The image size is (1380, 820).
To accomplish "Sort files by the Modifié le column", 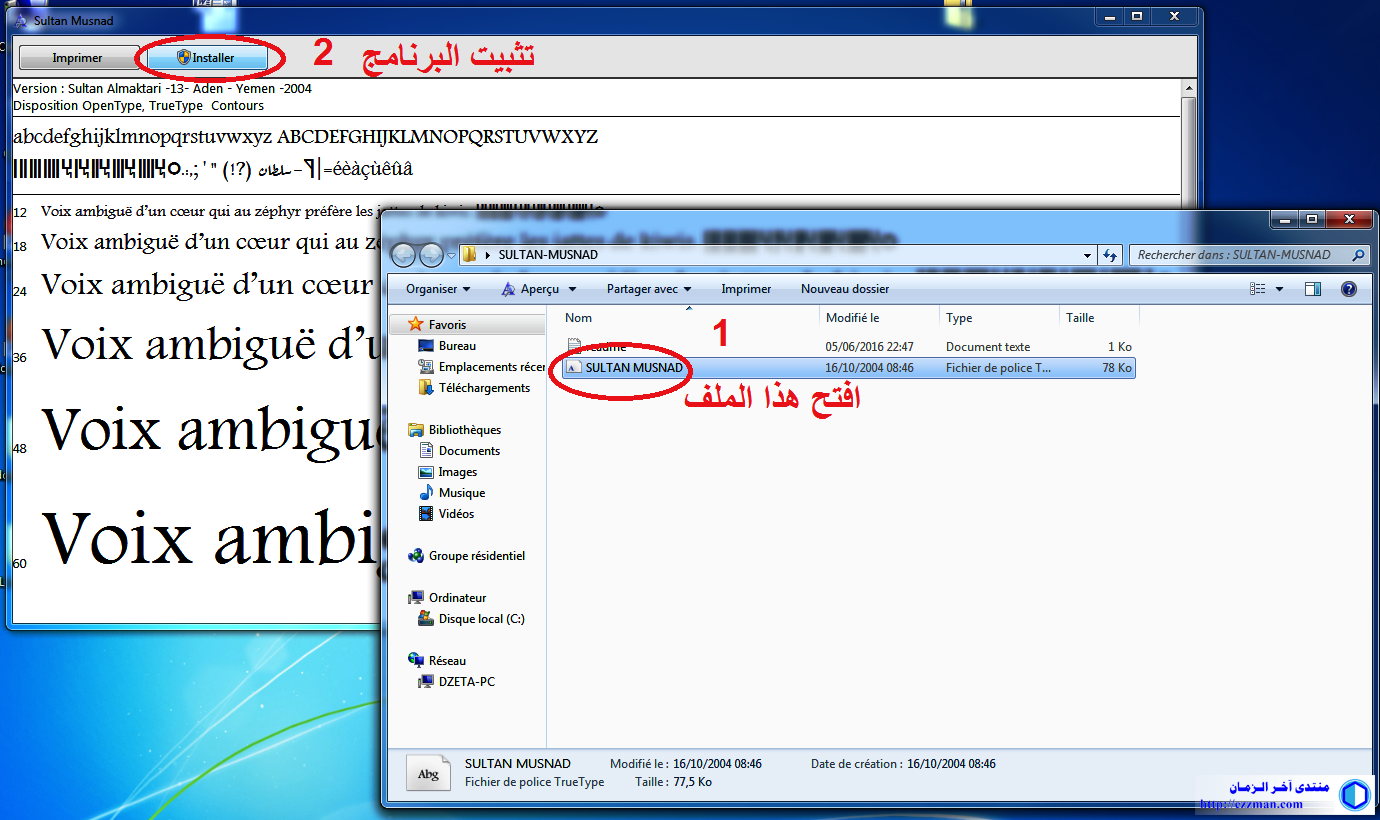I will (x=852, y=318).
